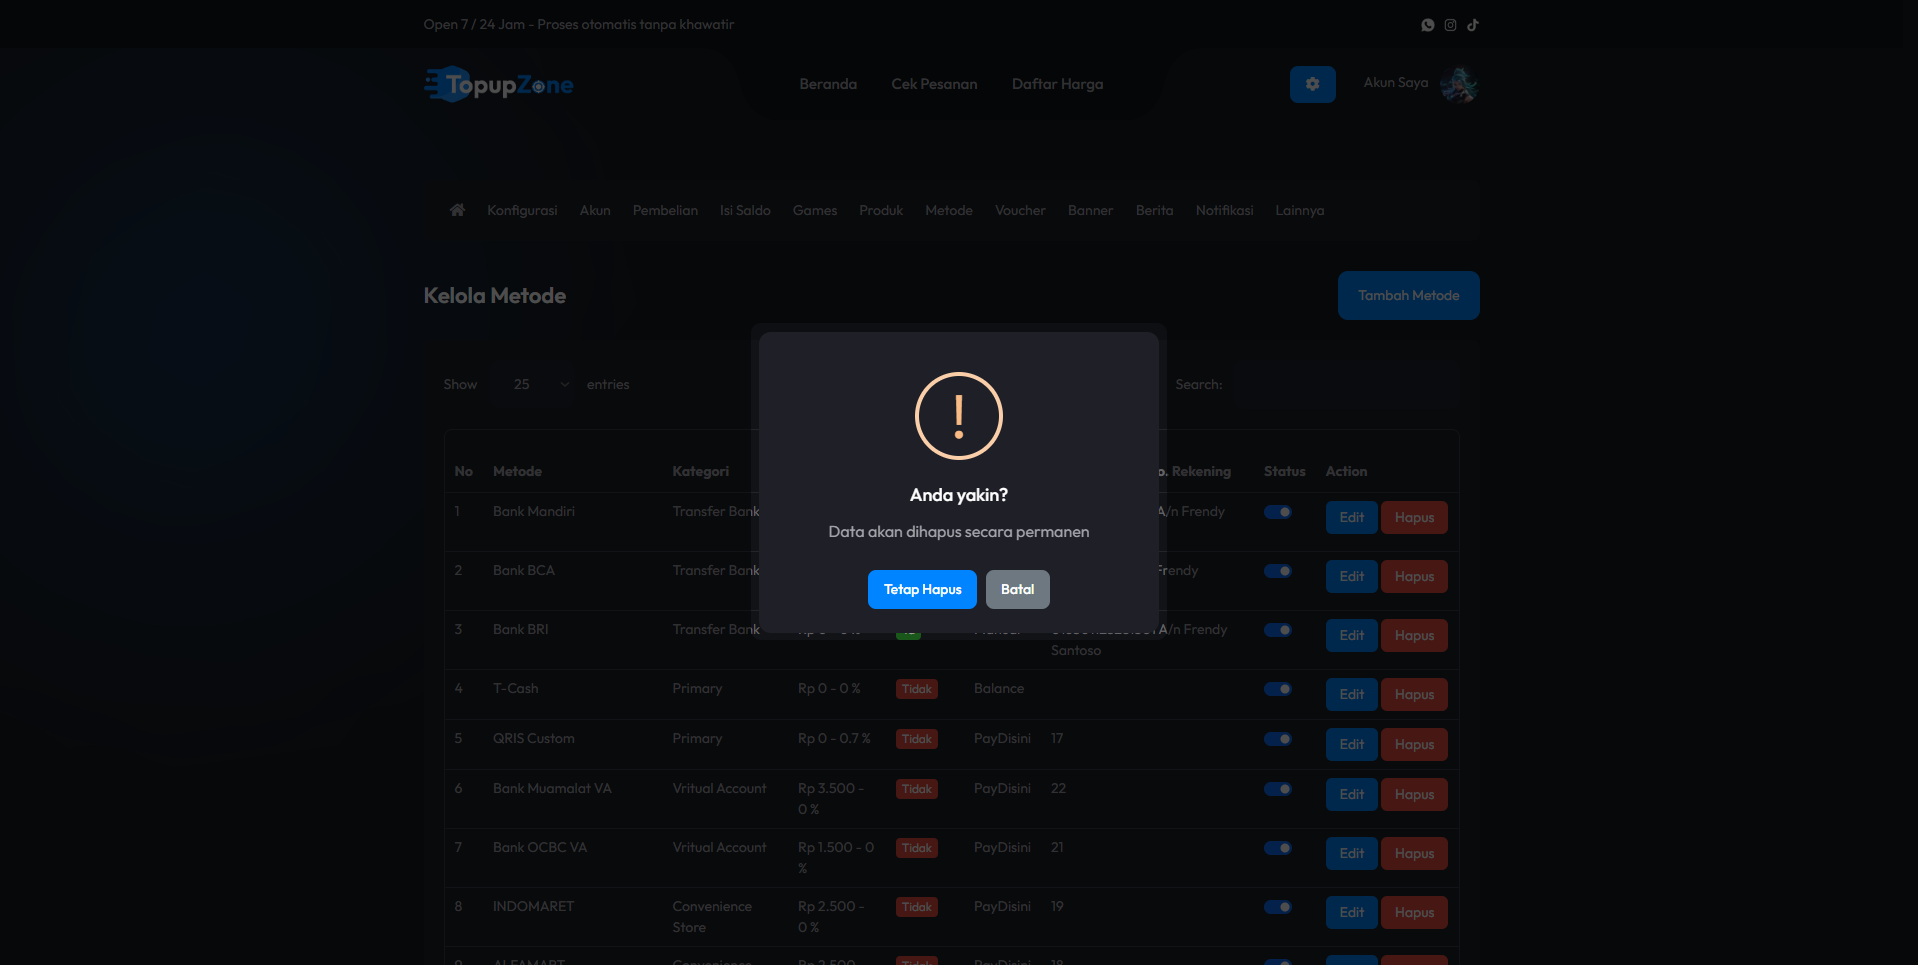Viewport: 1918px width, 965px height.
Task: Open the Produk menu
Action: coord(881,210)
